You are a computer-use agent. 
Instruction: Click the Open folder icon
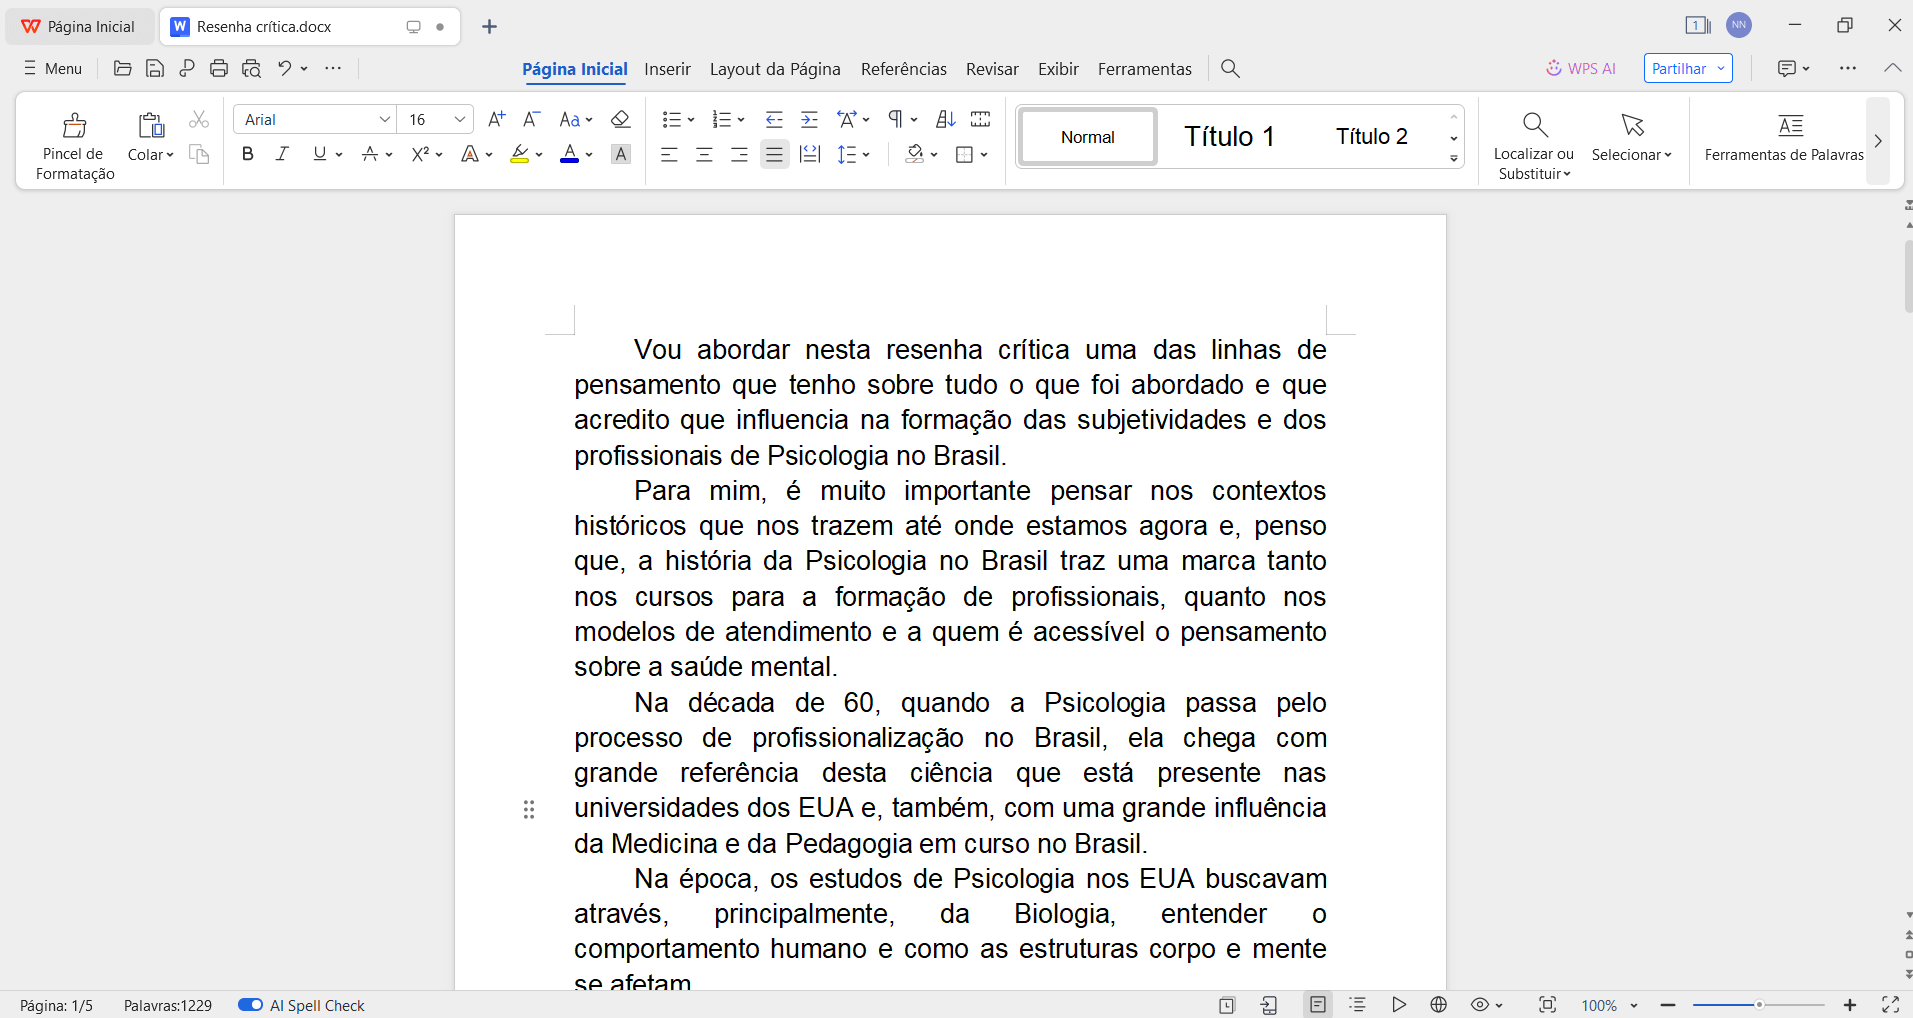pyautogui.click(x=123, y=68)
